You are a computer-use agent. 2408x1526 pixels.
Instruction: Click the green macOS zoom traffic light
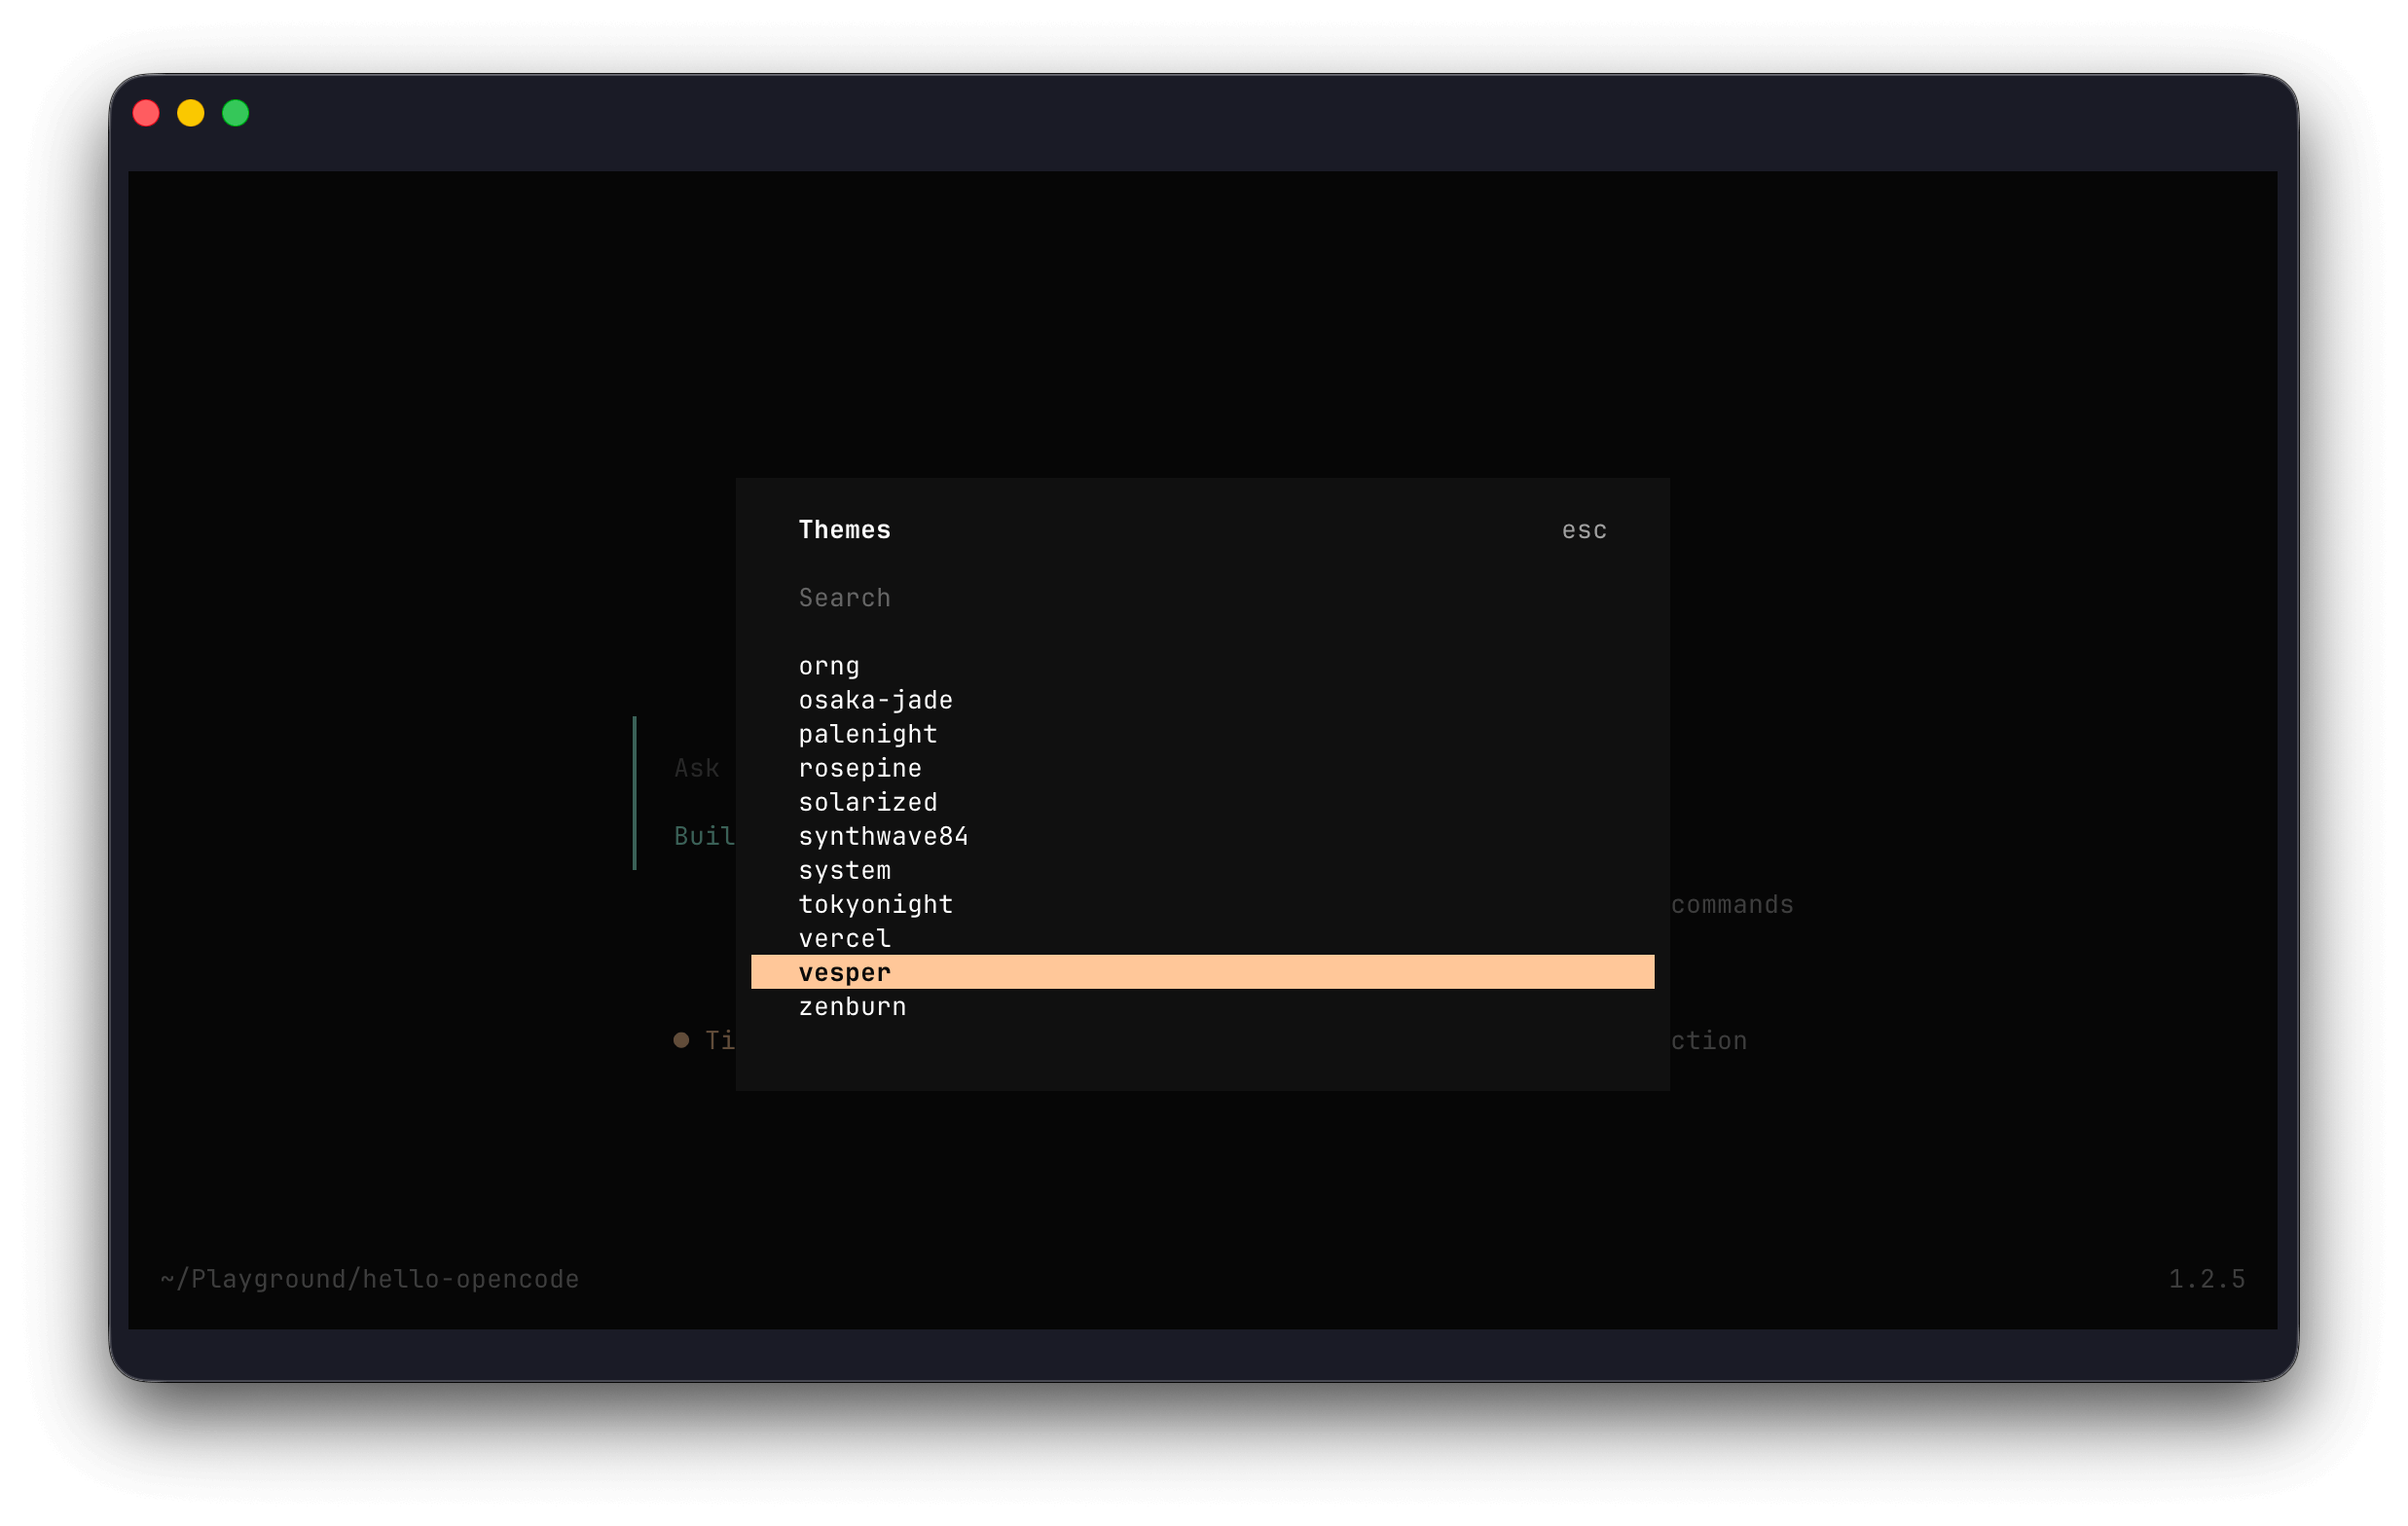point(235,113)
